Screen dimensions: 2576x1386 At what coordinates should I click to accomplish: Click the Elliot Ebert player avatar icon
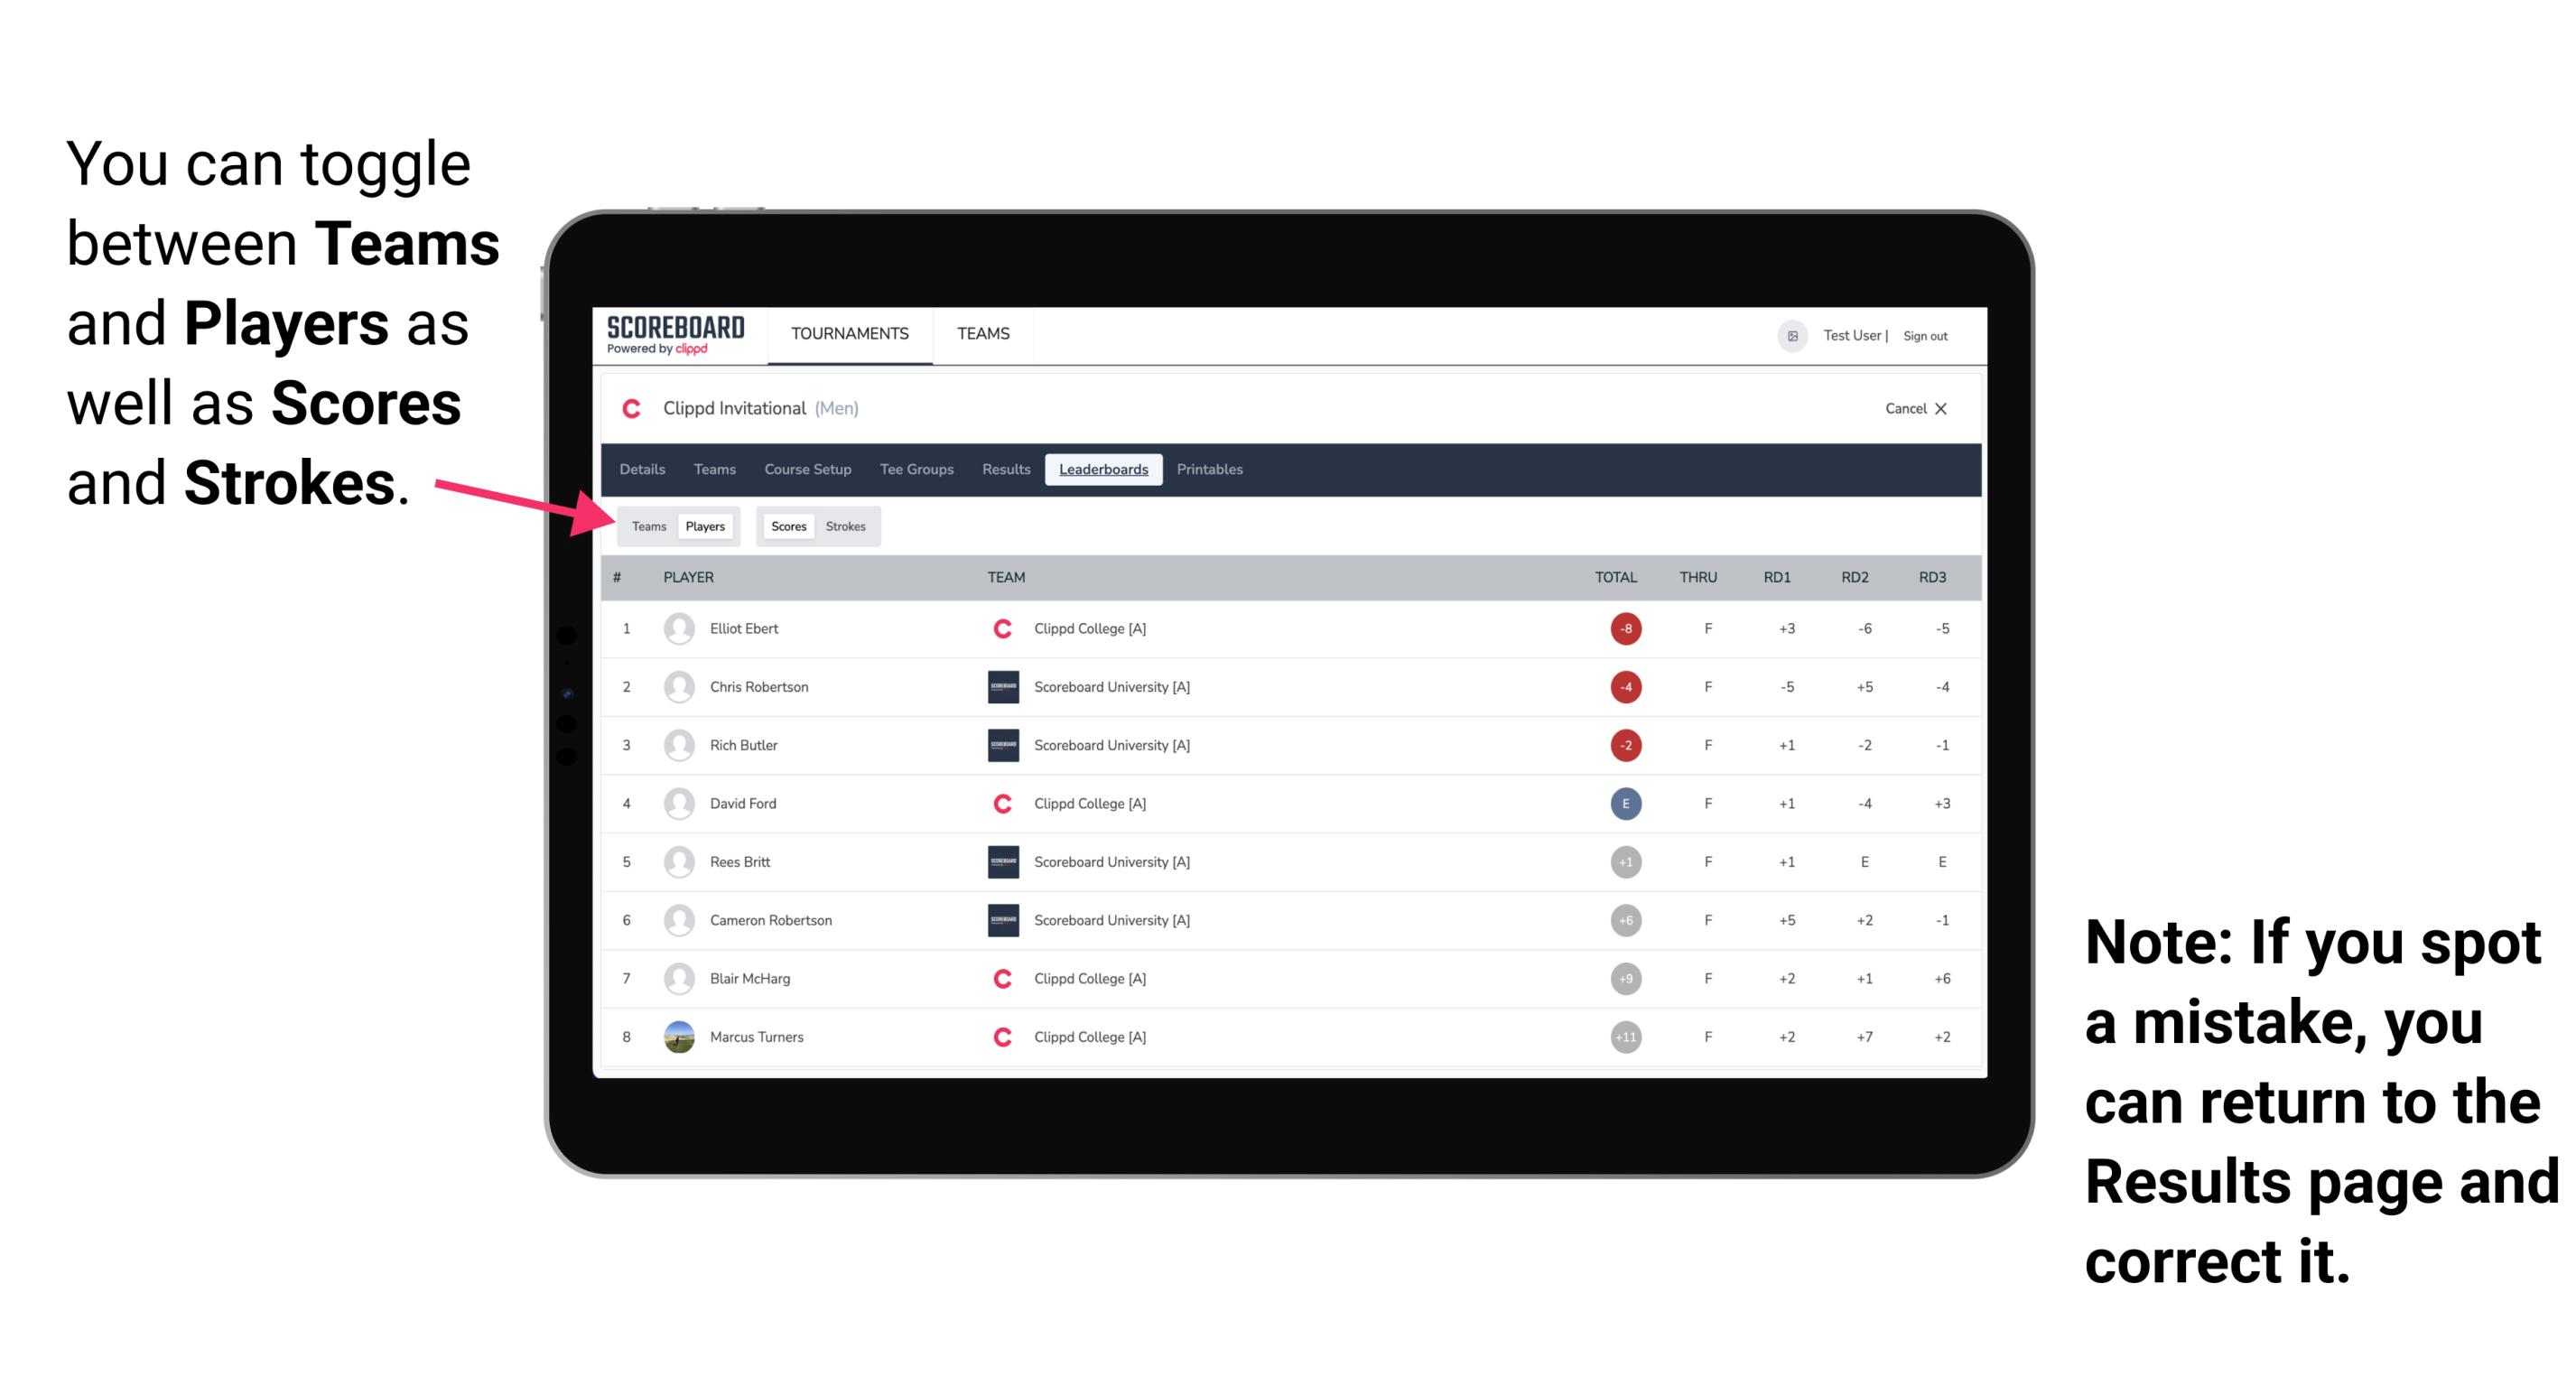click(x=677, y=628)
